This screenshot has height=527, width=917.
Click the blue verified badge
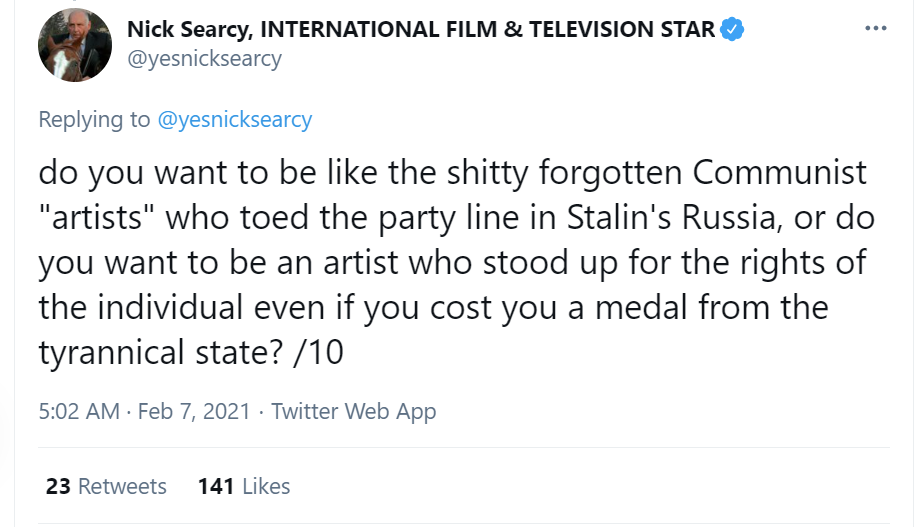(x=733, y=30)
